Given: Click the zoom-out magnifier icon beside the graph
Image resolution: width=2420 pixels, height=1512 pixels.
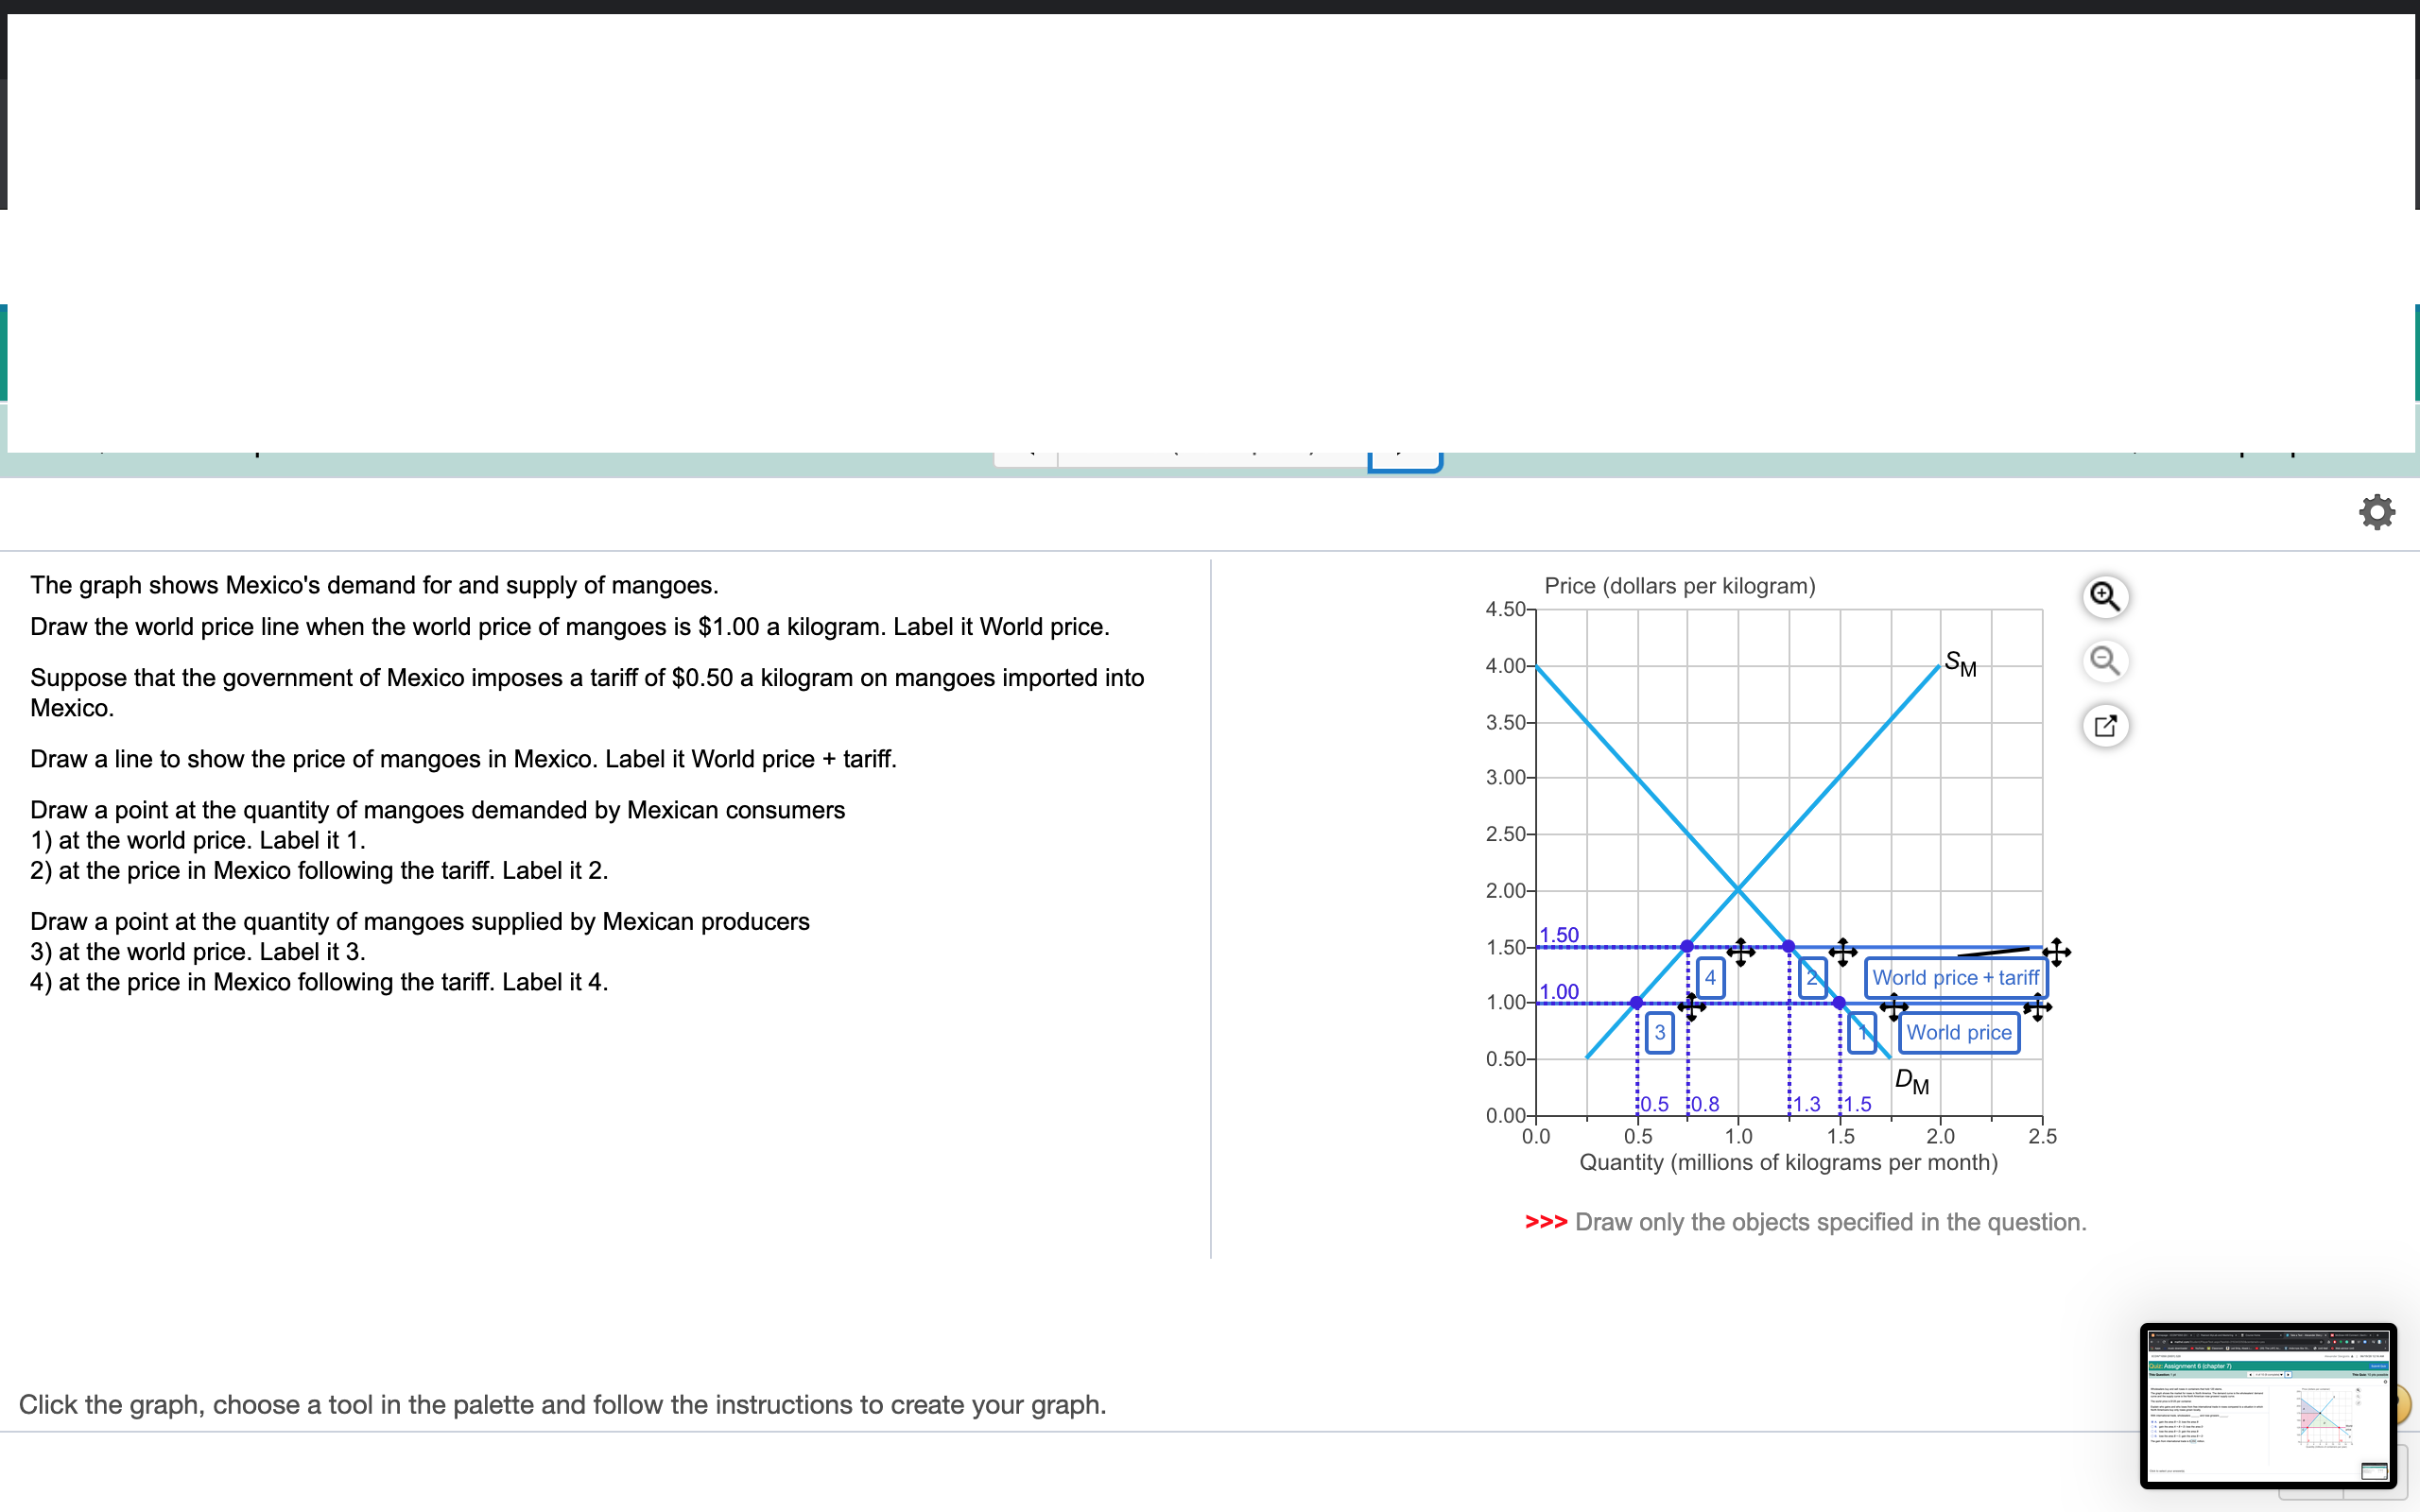Looking at the screenshot, I should coord(2105,660).
